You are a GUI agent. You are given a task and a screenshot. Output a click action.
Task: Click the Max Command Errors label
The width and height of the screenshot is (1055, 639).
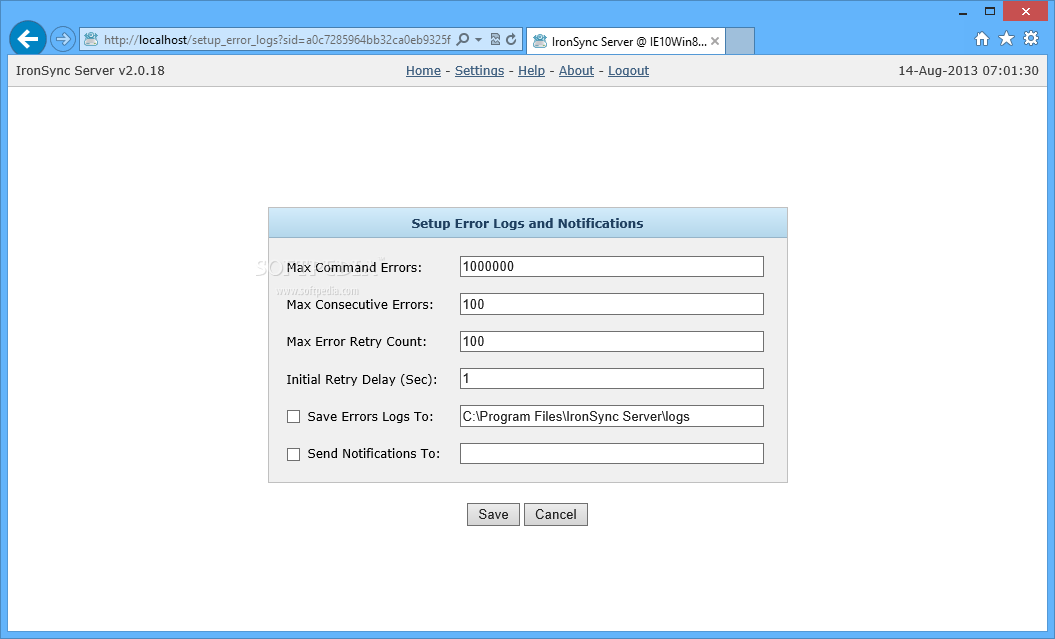pos(354,268)
